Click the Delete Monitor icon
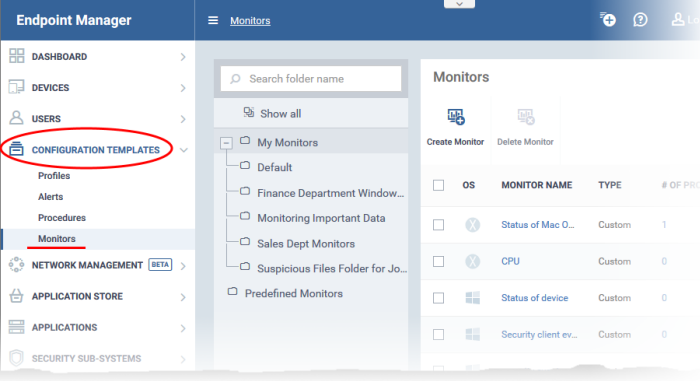Viewport: 700px width, 381px height. [x=525, y=117]
